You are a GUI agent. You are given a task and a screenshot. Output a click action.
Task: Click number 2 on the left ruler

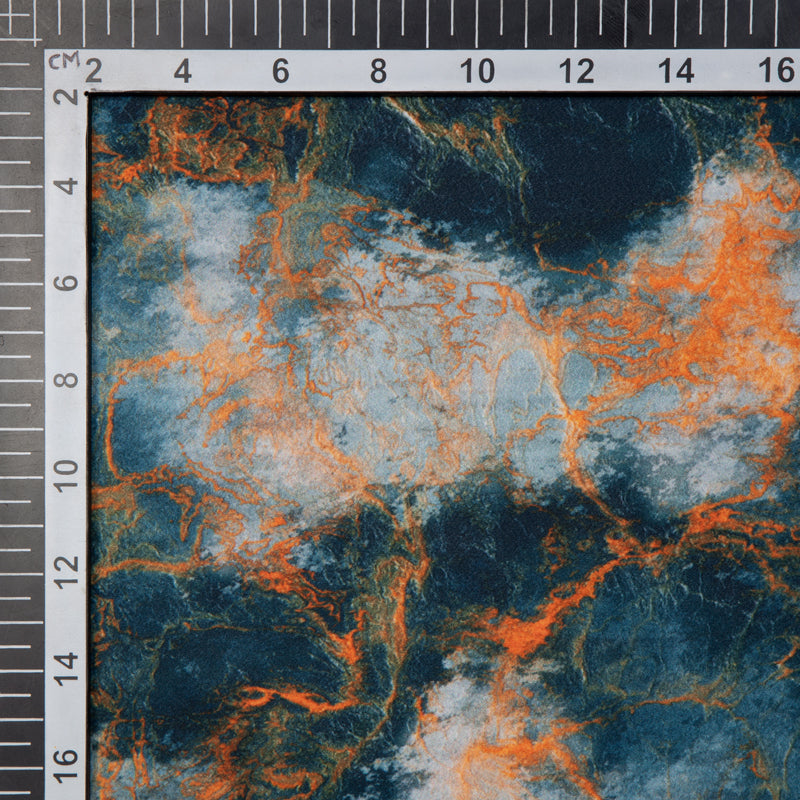pyautogui.click(x=66, y=97)
